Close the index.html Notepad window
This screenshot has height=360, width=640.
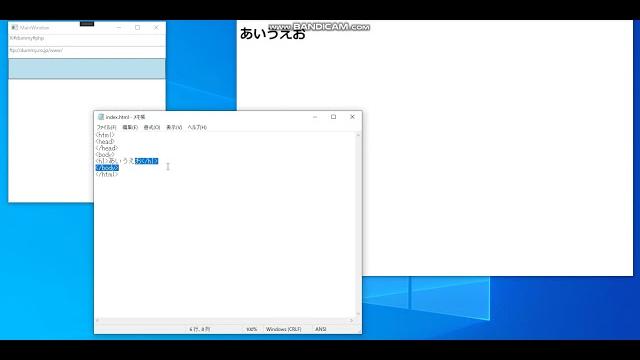point(352,117)
